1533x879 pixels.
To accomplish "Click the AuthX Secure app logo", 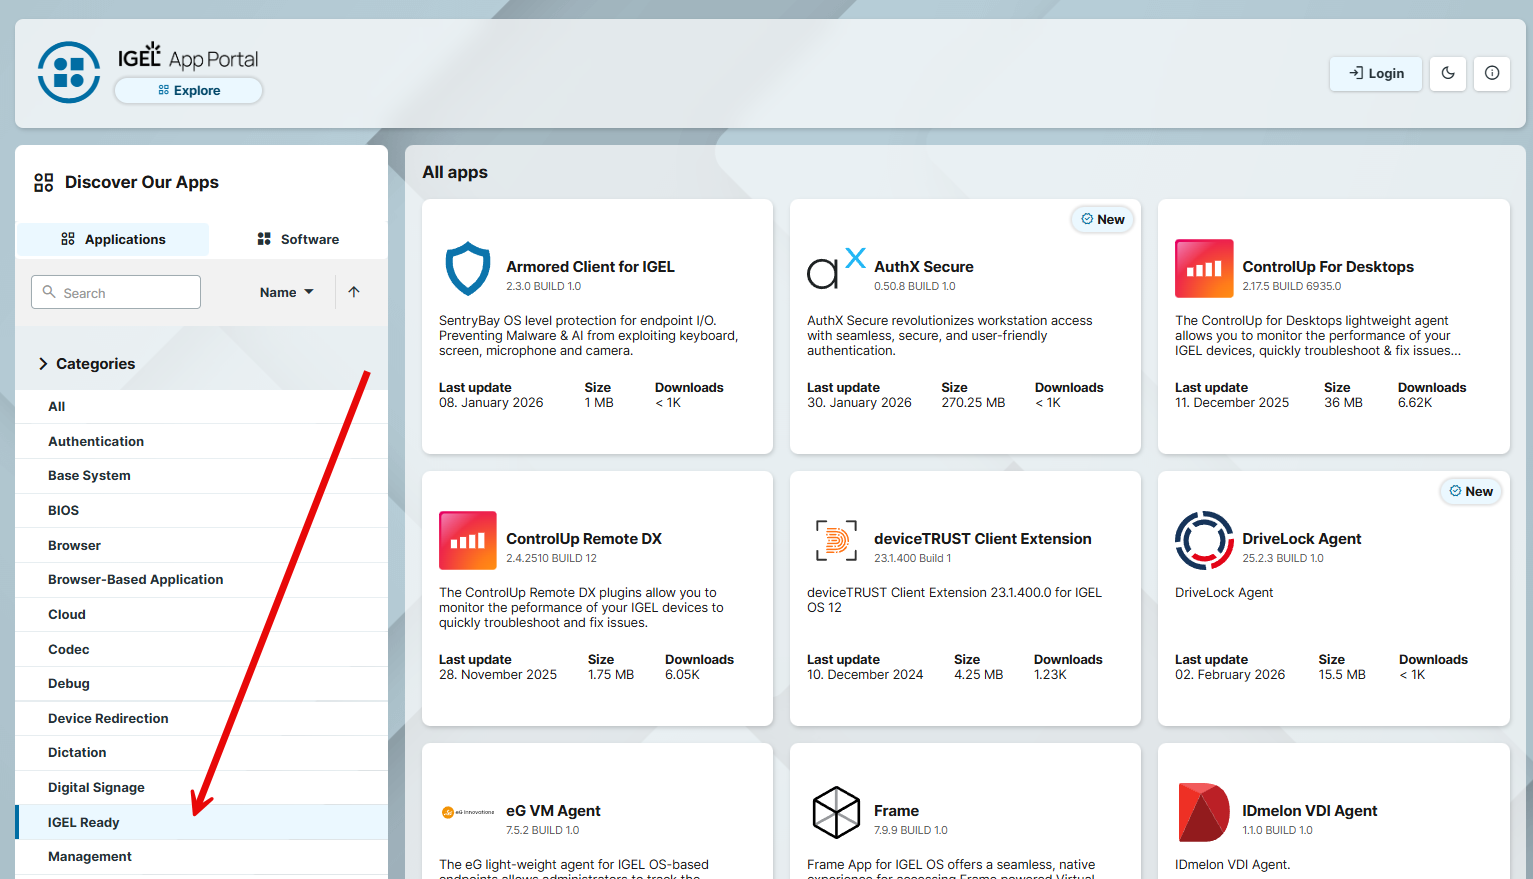I will coord(835,269).
